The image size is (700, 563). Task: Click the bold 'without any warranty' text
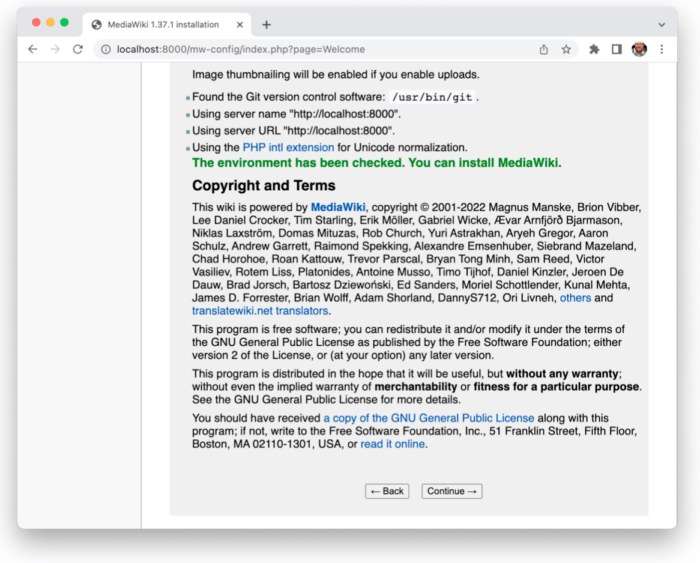coord(562,374)
